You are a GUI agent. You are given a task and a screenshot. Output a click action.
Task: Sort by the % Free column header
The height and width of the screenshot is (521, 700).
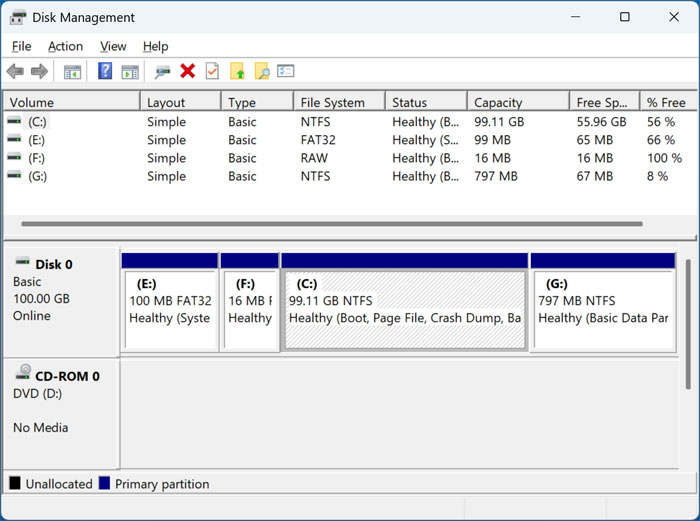coord(668,102)
